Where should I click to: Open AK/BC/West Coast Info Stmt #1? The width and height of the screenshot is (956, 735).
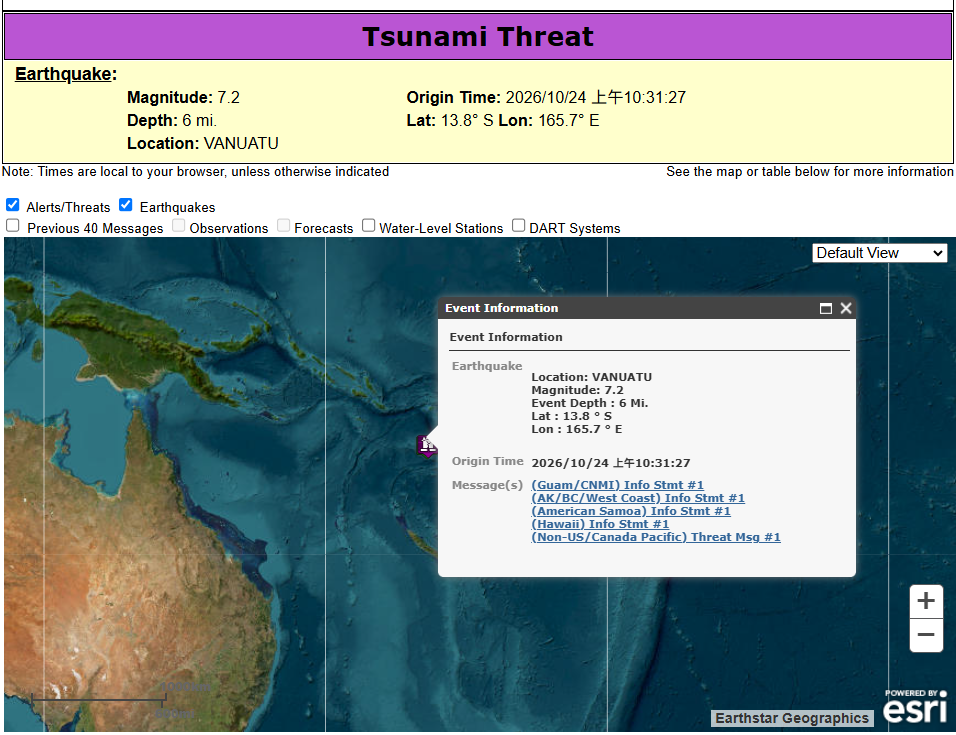(x=638, y=499)
